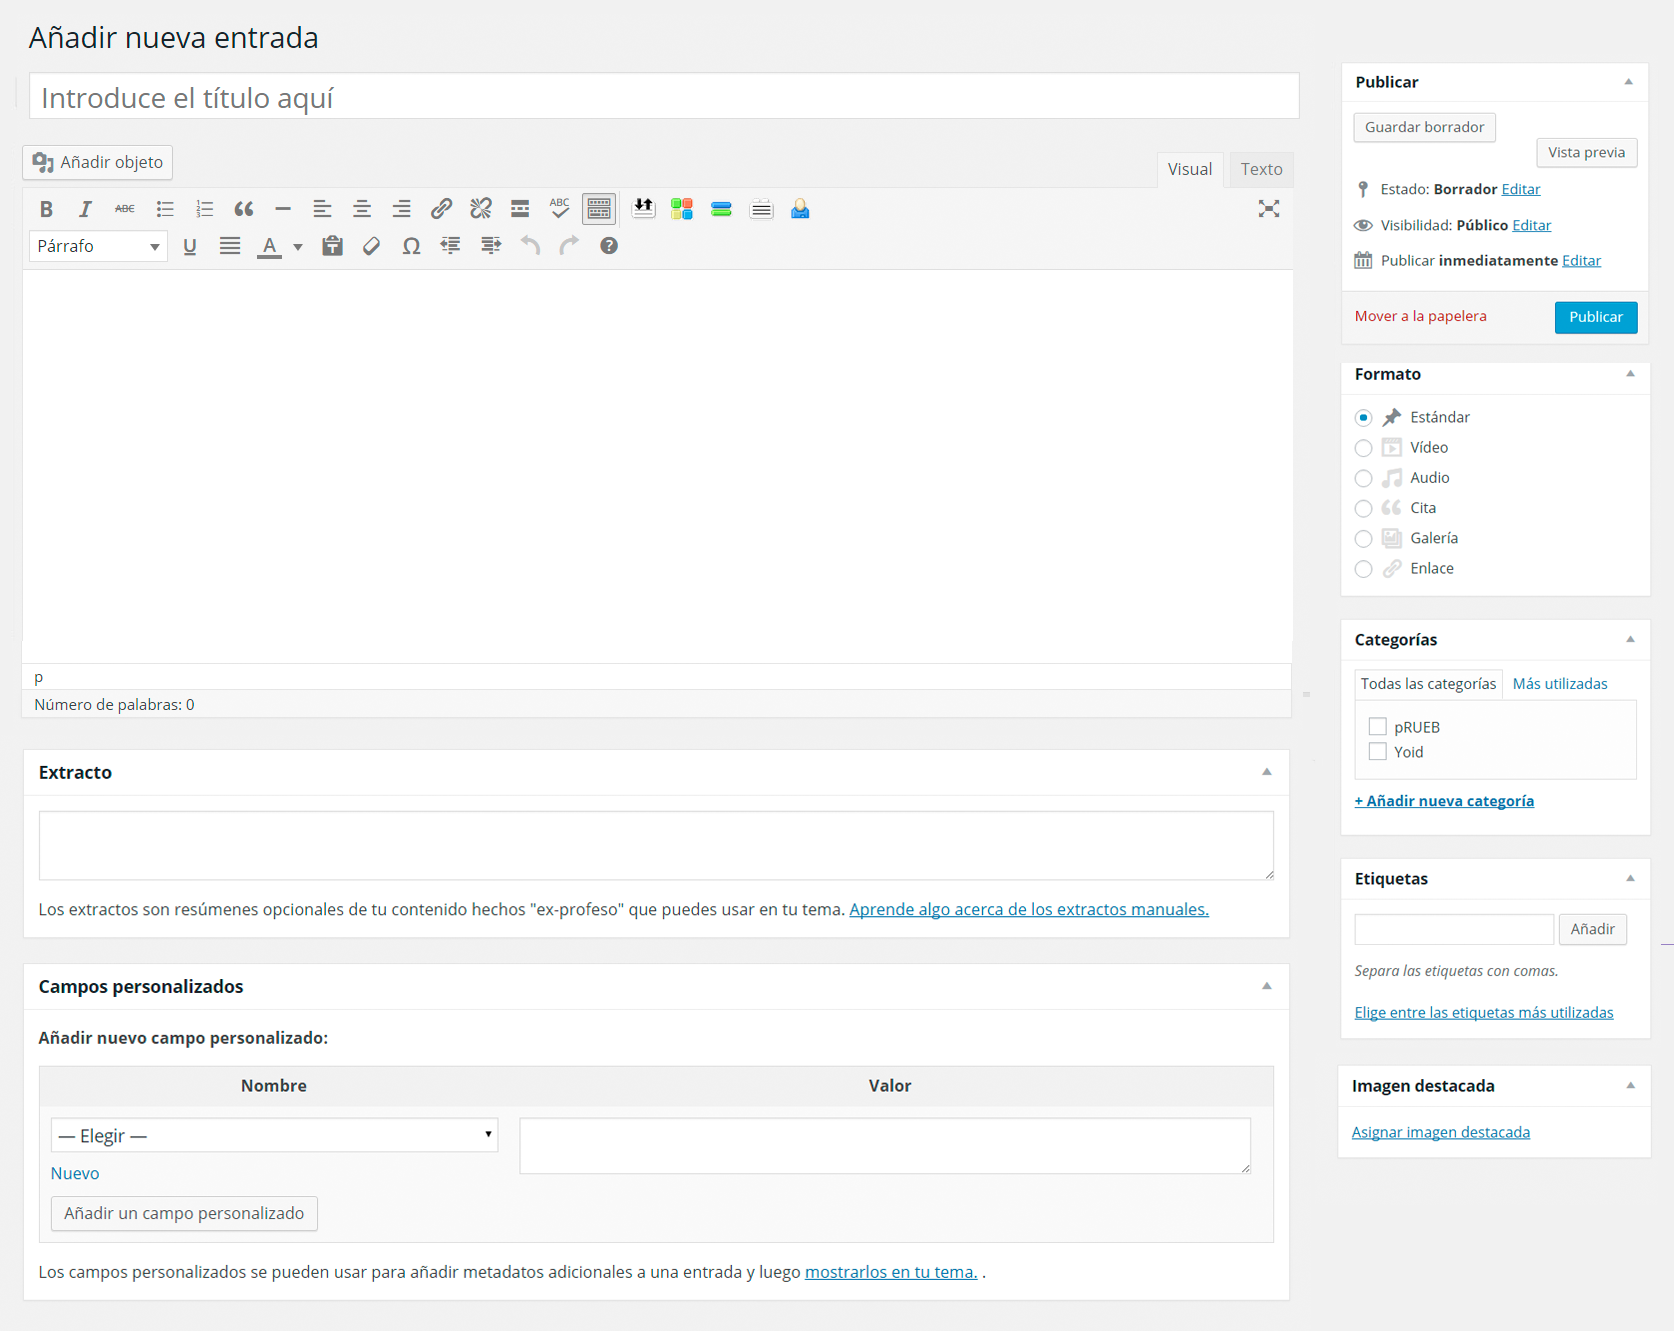Open the special character picker
Viewport: 1674px width, 1331px height.
pyautogui.click(x=411, y=246)
